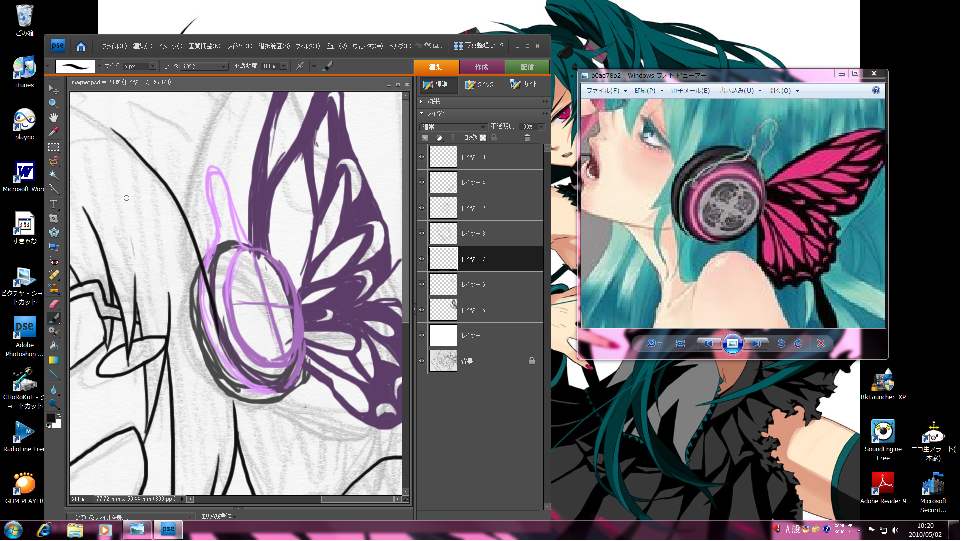Switch to the purple 作成 tab
The image size is (961, 541).
[482, 67]
